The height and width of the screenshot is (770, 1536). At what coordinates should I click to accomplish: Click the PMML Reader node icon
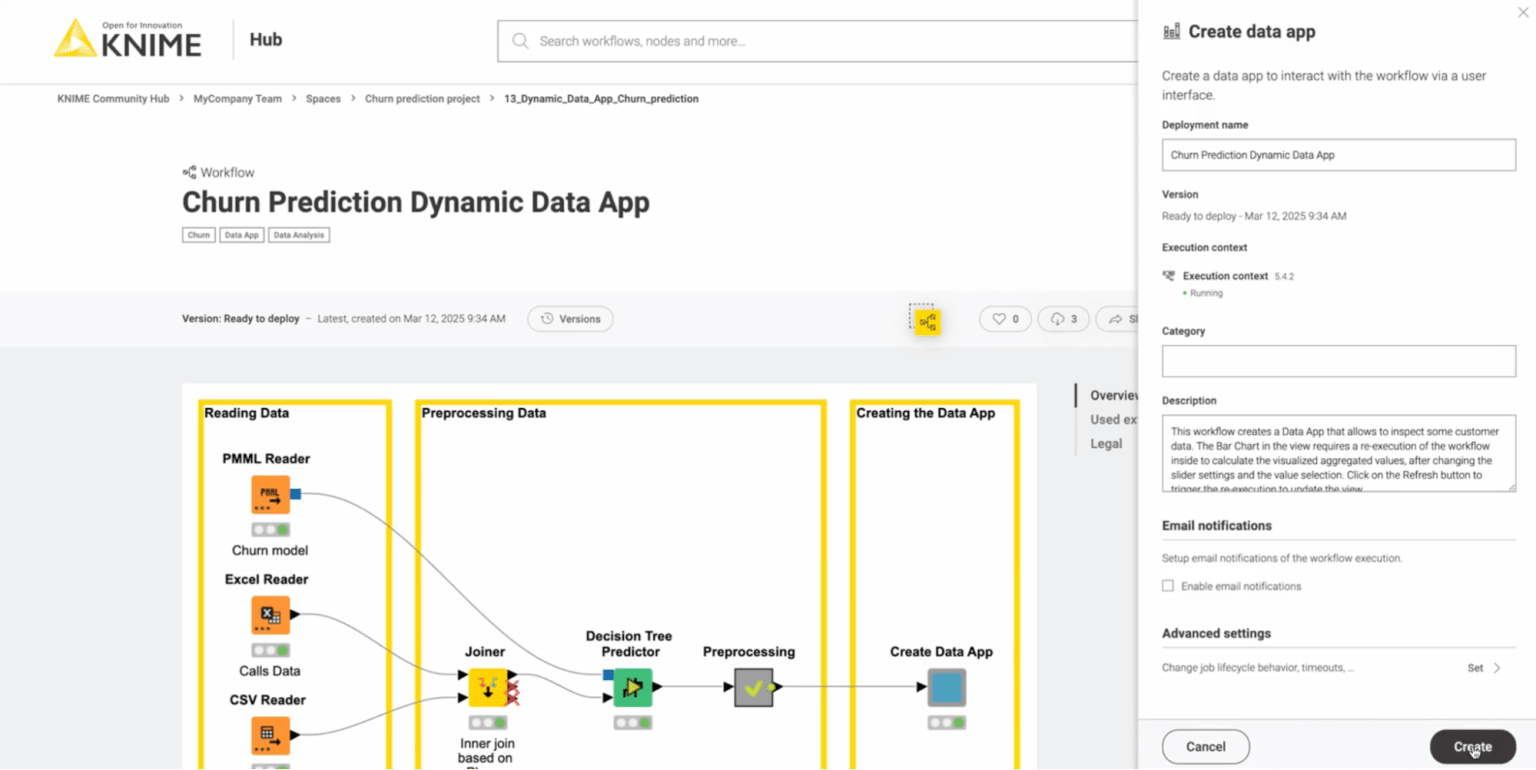coord(270,494)
